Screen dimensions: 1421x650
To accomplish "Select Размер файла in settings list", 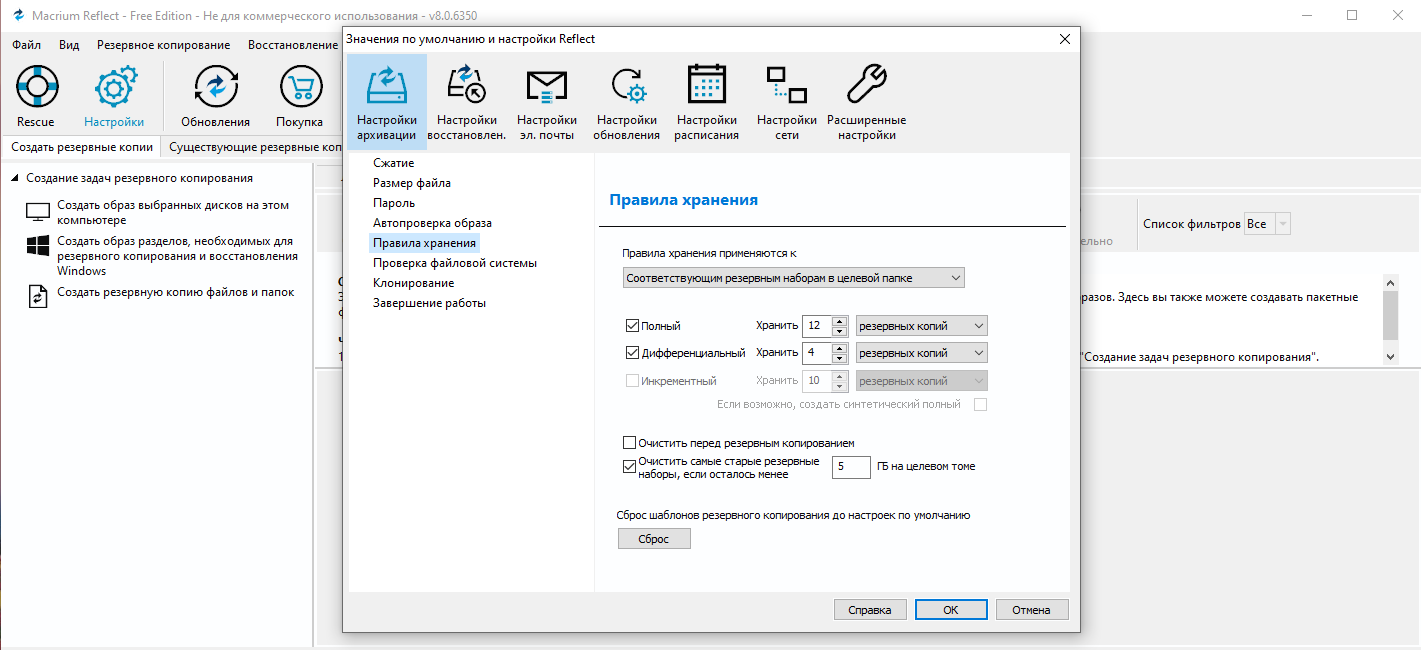I will pyautogui.click(x=412, y=183).
